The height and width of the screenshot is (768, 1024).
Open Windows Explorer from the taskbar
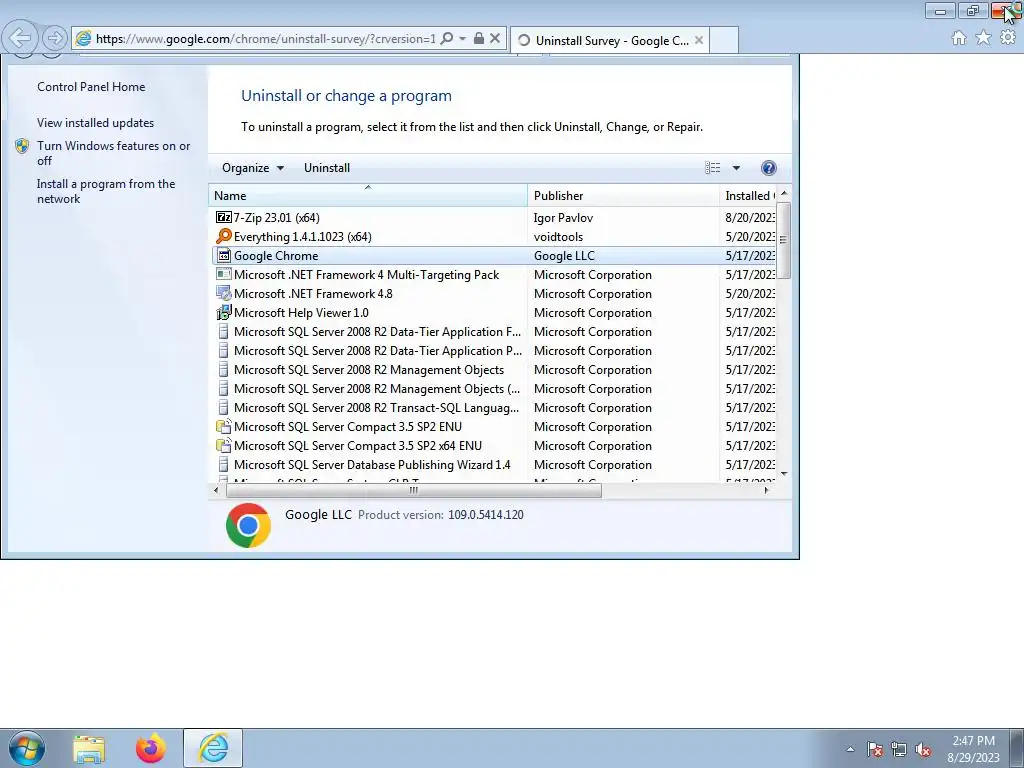point(89,748)
